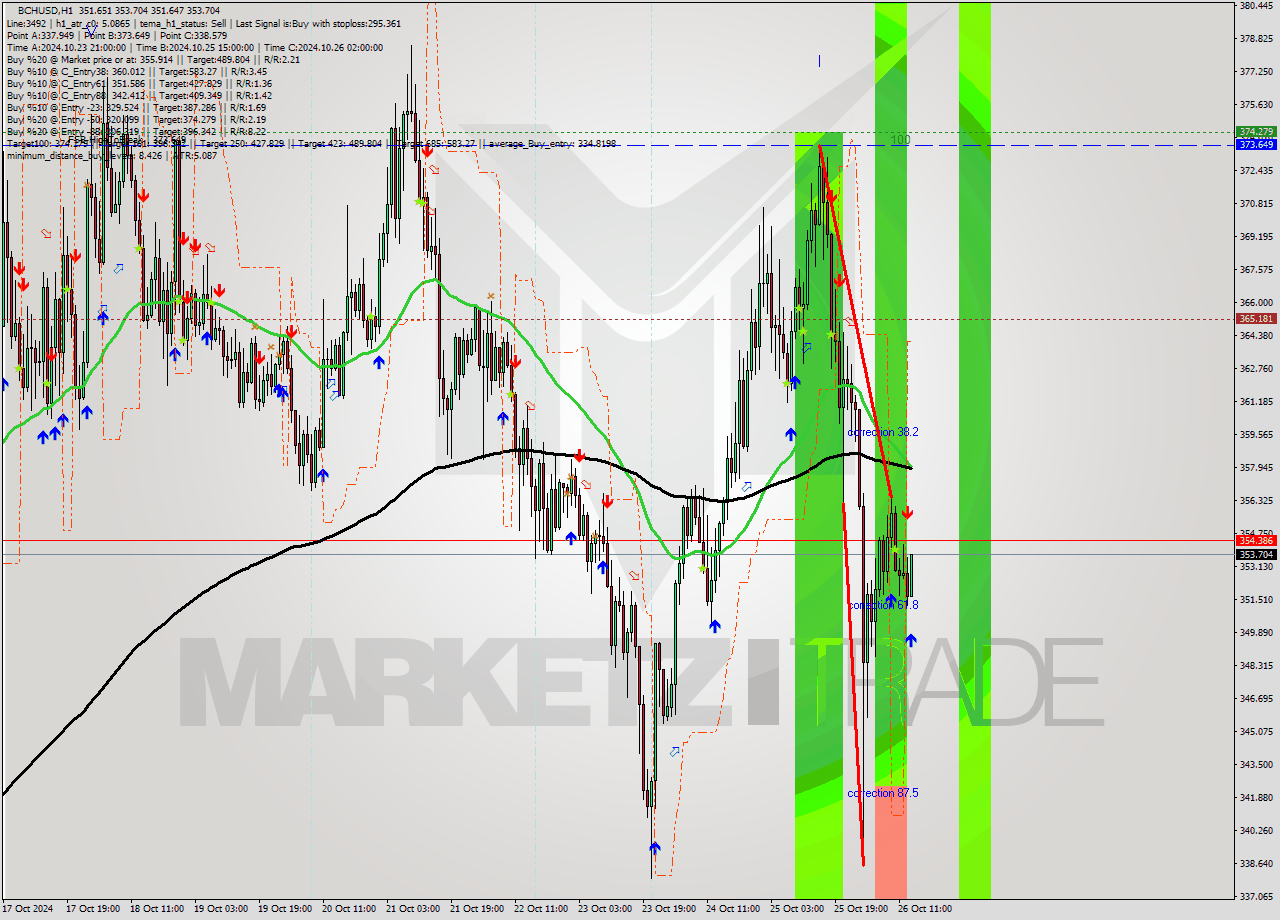Click the 380.435 price axis label

(x=1256, y=6)
